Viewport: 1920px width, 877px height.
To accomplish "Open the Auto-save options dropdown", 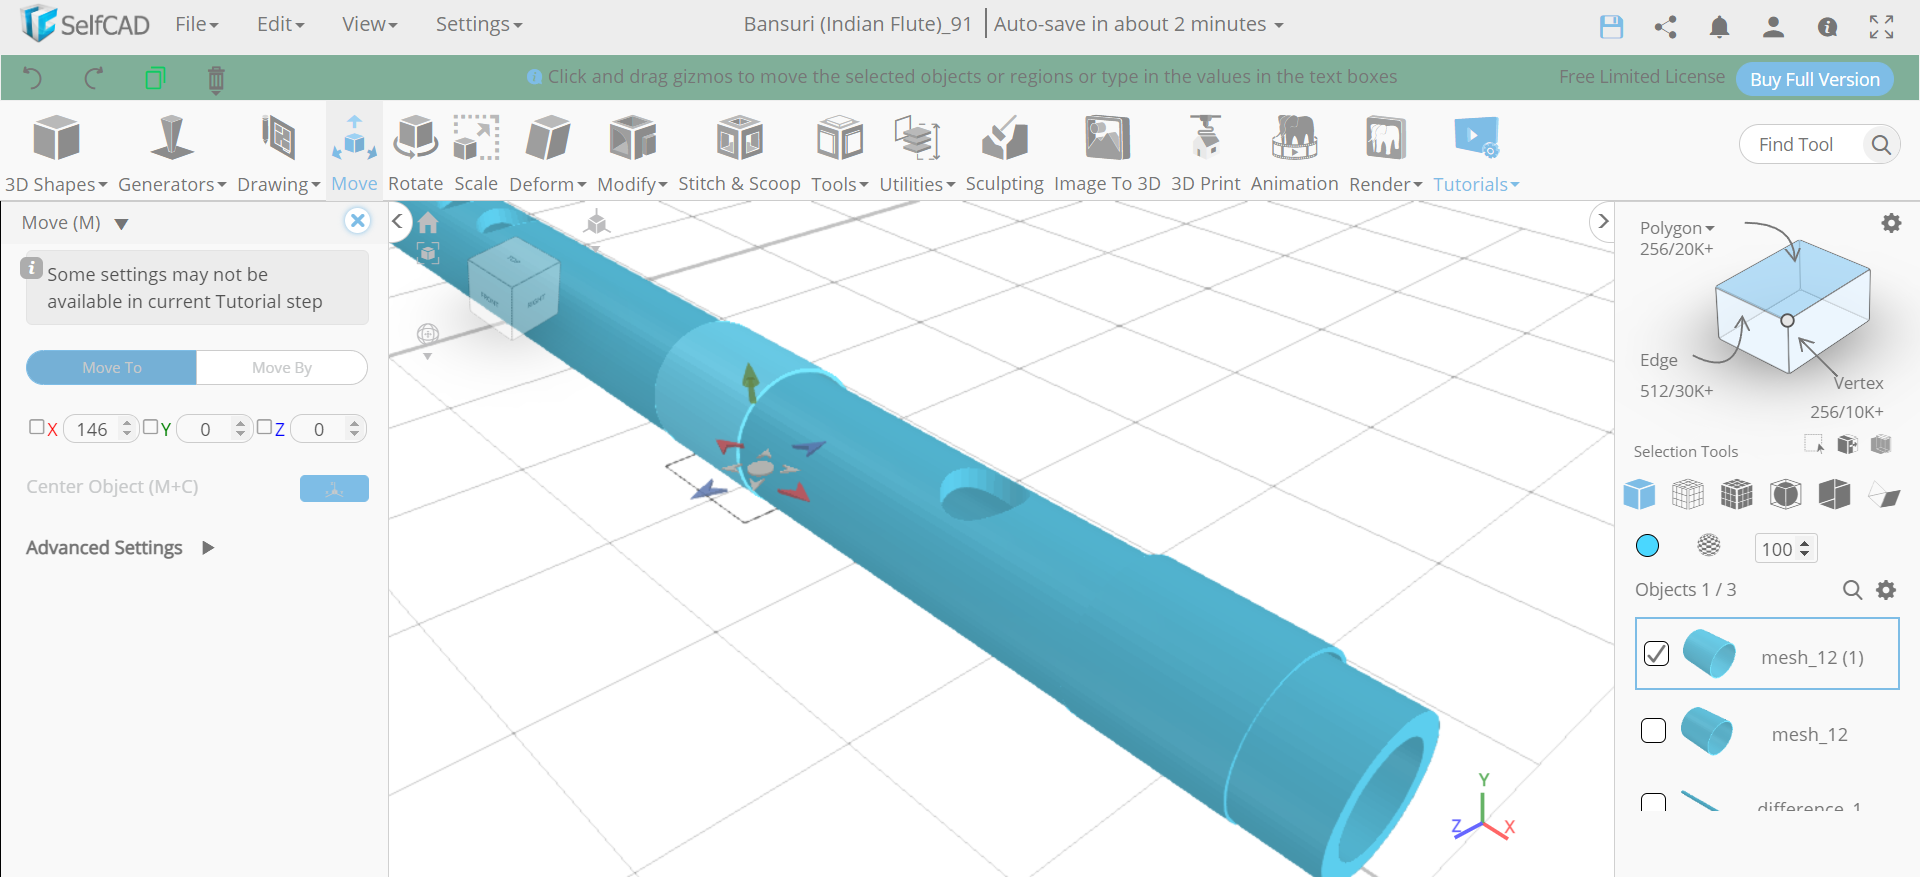I will click(x=1138, y=24).
